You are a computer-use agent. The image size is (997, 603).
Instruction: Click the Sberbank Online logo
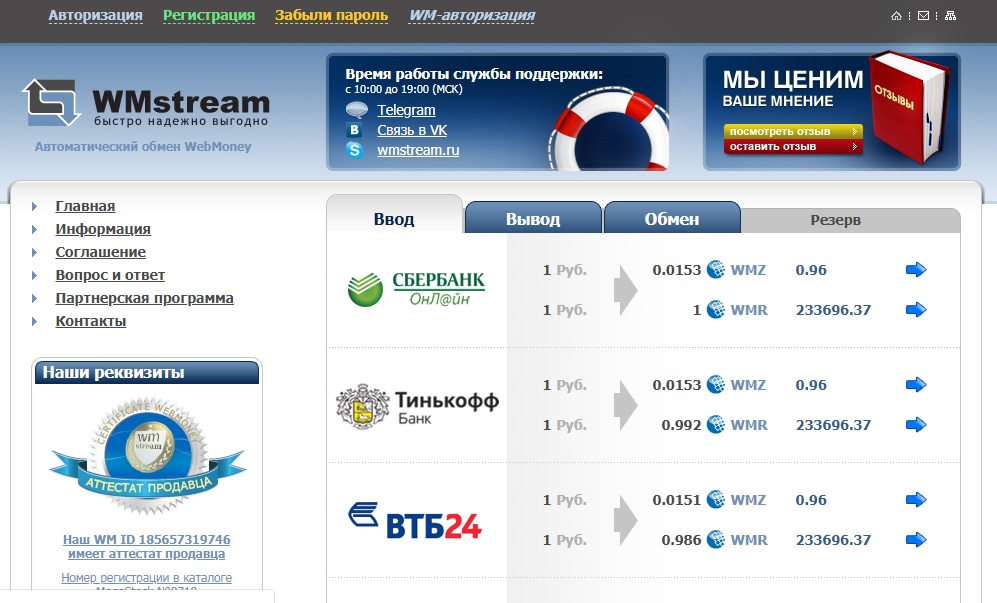point(416,289)
